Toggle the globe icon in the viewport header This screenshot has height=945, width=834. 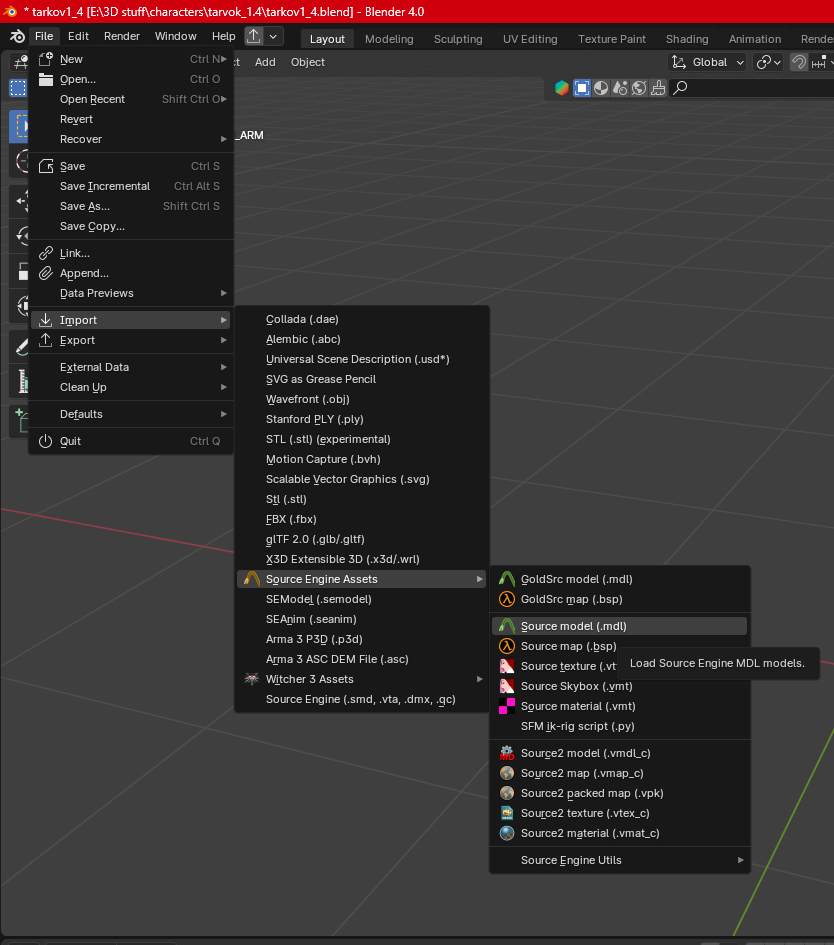(639, 88)
